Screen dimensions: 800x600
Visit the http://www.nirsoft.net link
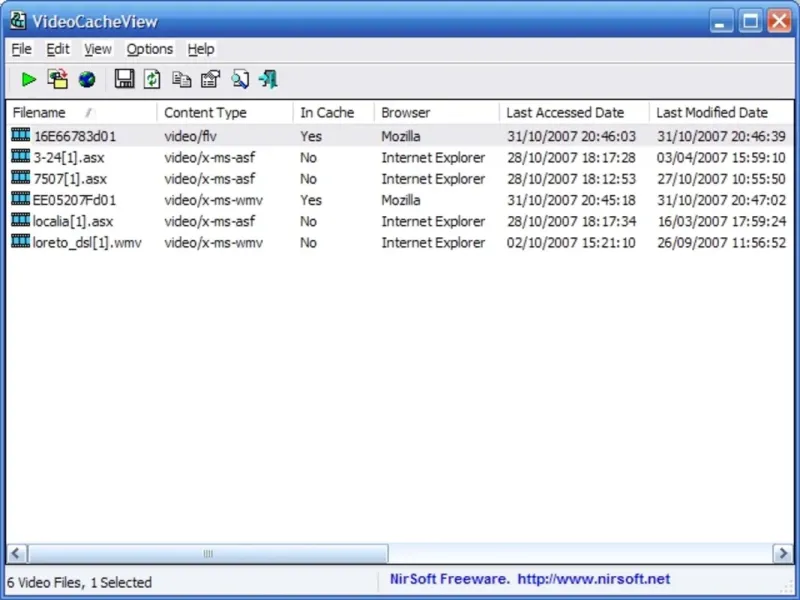(x=593, y=579)
